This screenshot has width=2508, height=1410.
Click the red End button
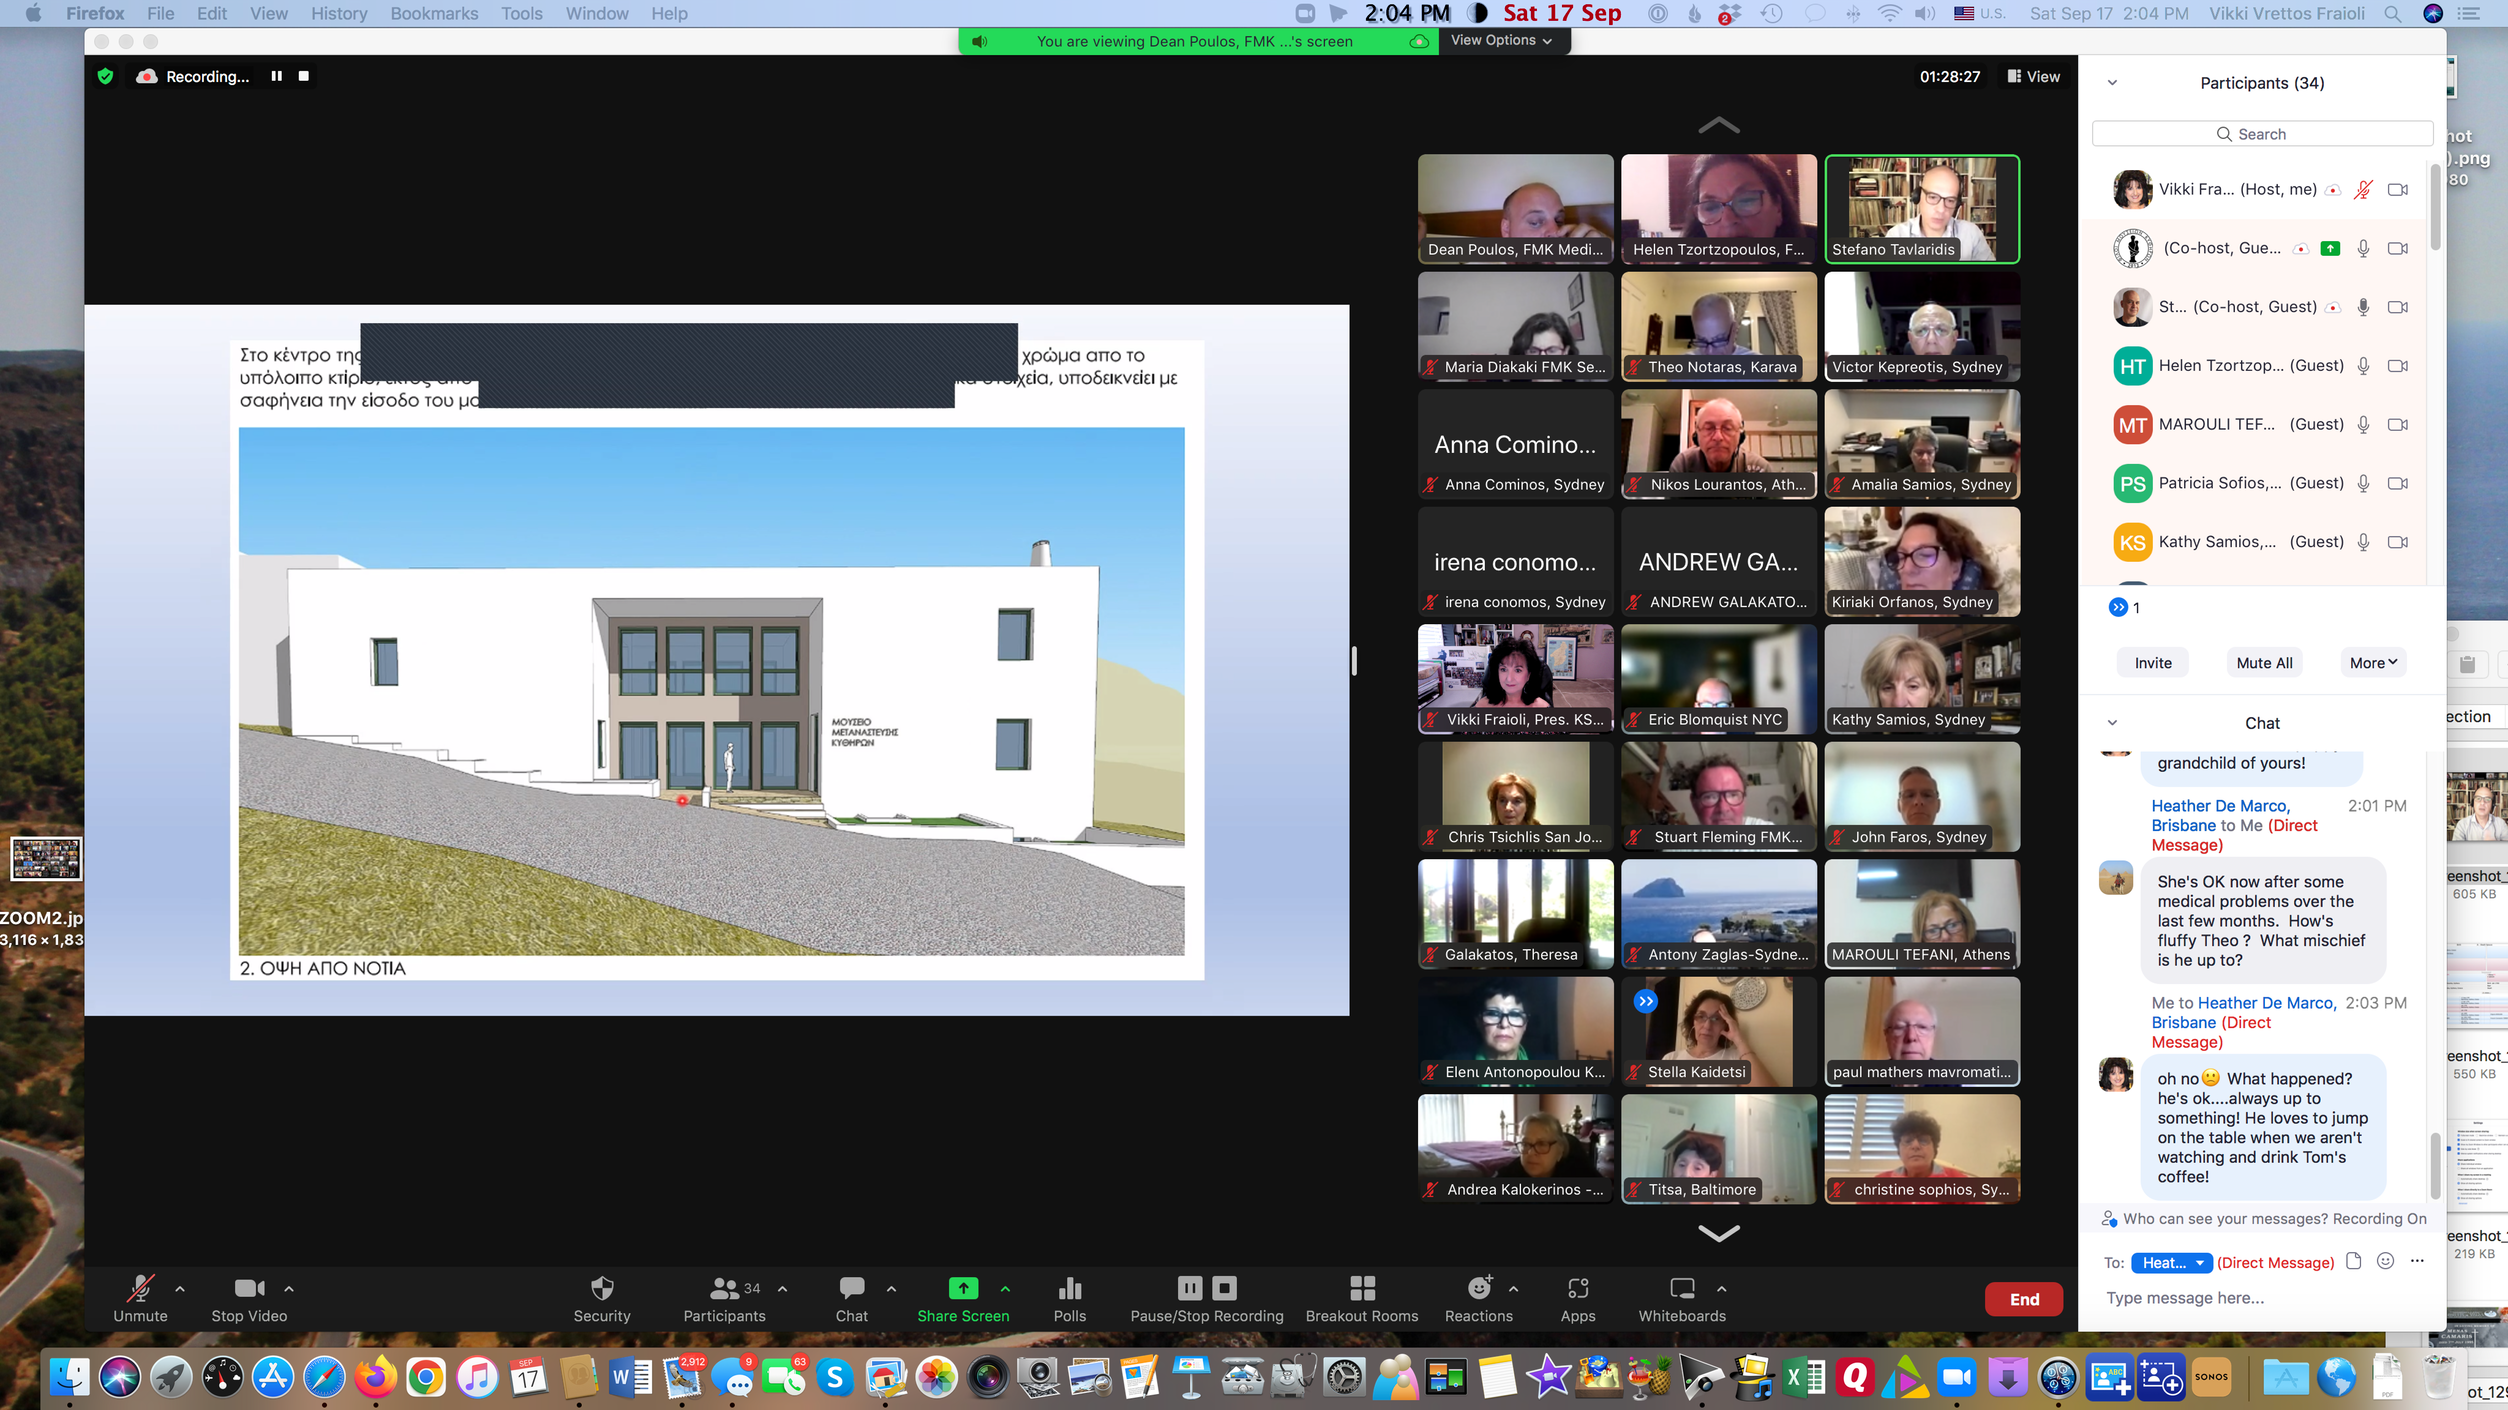pyautogui.click(x=2023, y=1299)
